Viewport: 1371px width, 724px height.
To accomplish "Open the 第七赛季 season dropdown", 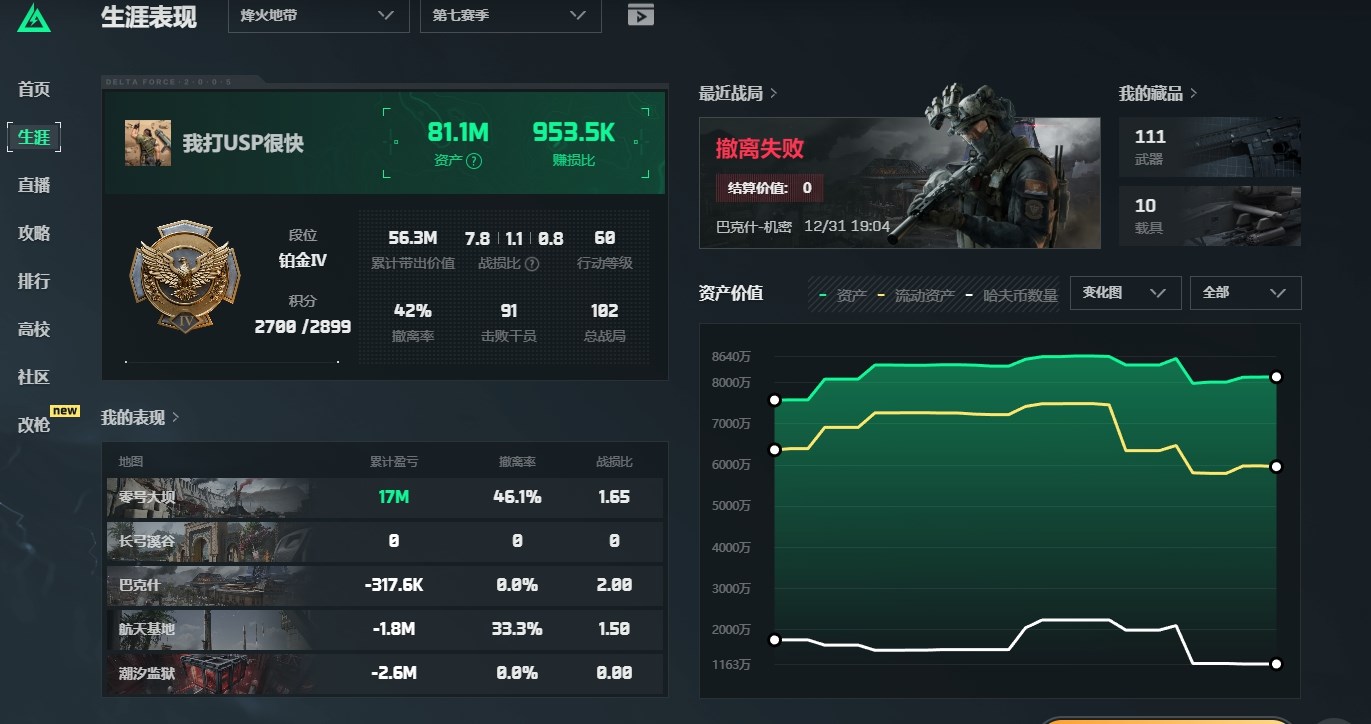I will [510, 16].
